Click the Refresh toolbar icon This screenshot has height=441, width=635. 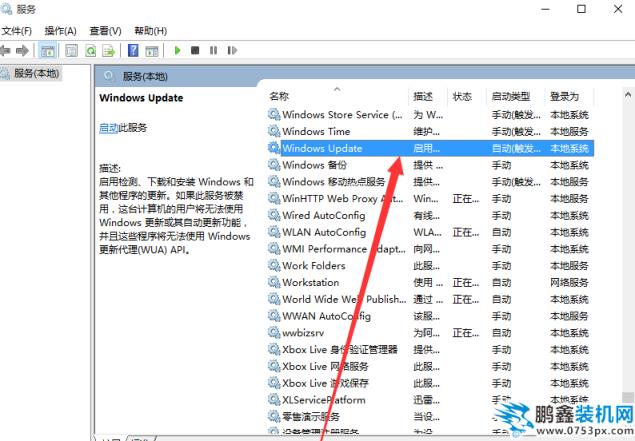[x=91, y=51]
